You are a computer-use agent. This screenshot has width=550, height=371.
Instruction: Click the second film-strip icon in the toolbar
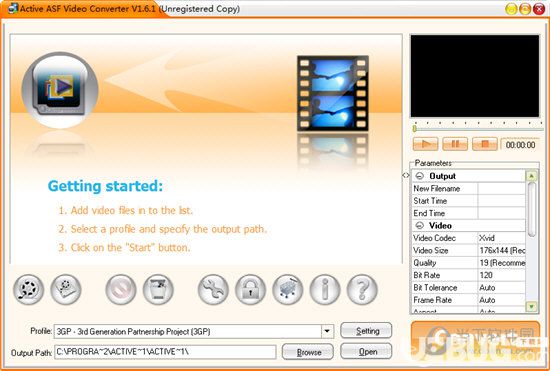pos(66,289)
